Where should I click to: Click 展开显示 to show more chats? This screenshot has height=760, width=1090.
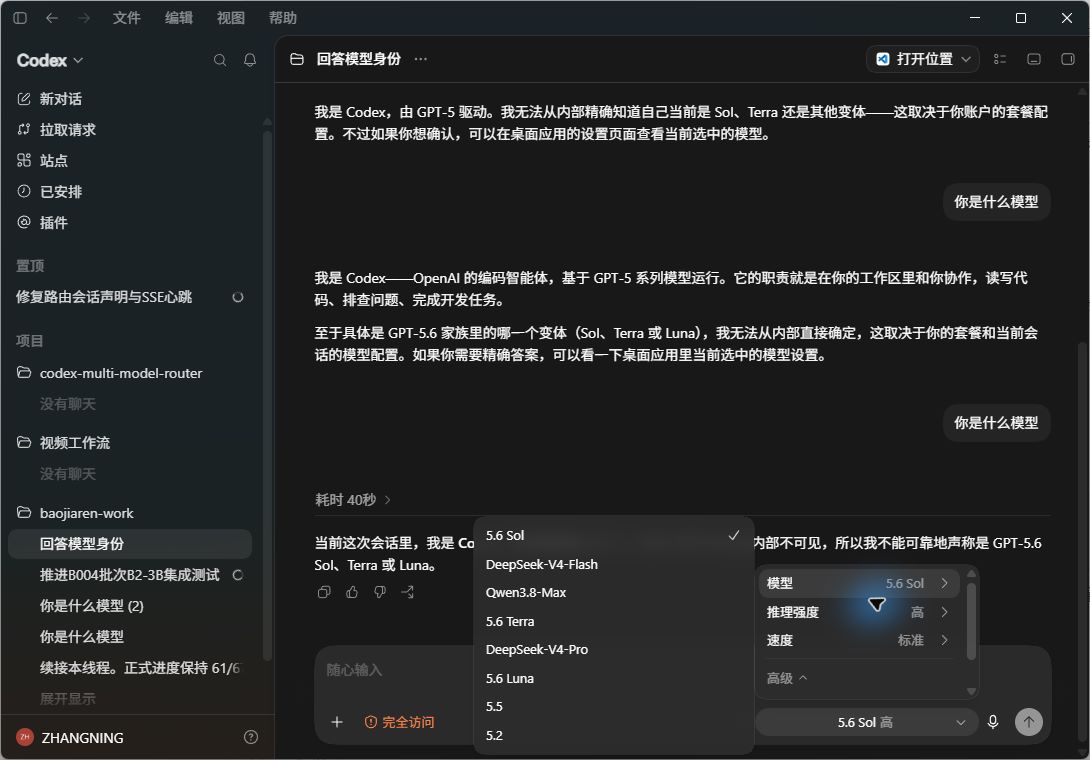(x=67, y=699)
